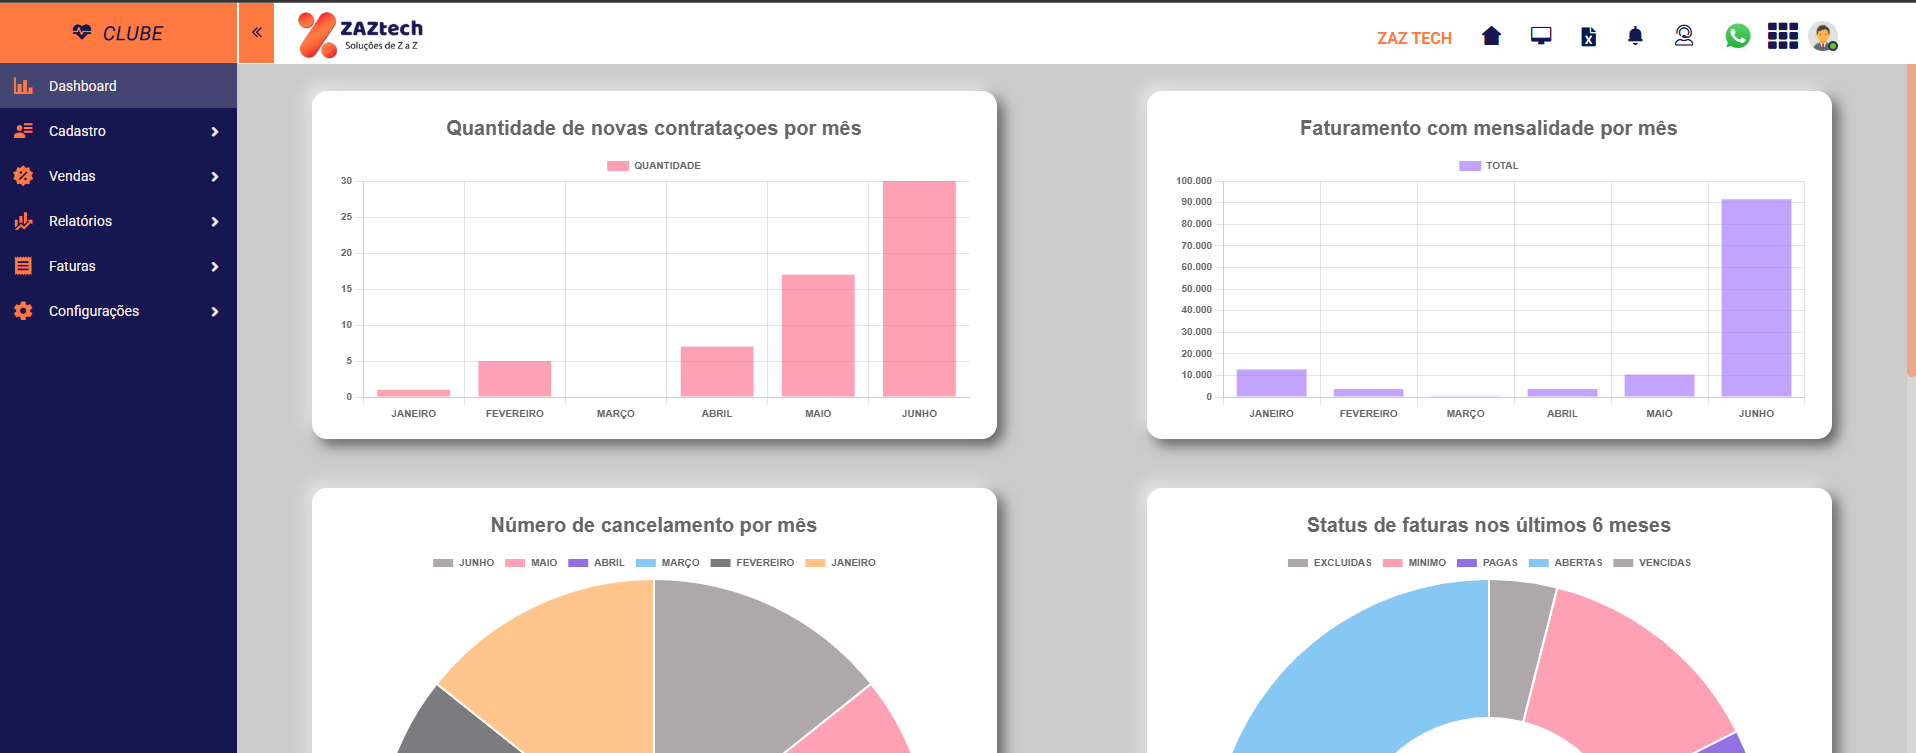Click the Faturas receipt icon

[23, 266]
